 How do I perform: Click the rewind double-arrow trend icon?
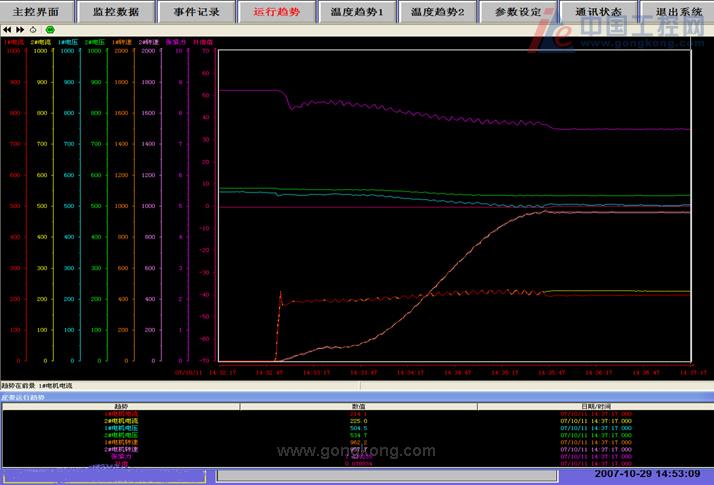coord(7,31)
